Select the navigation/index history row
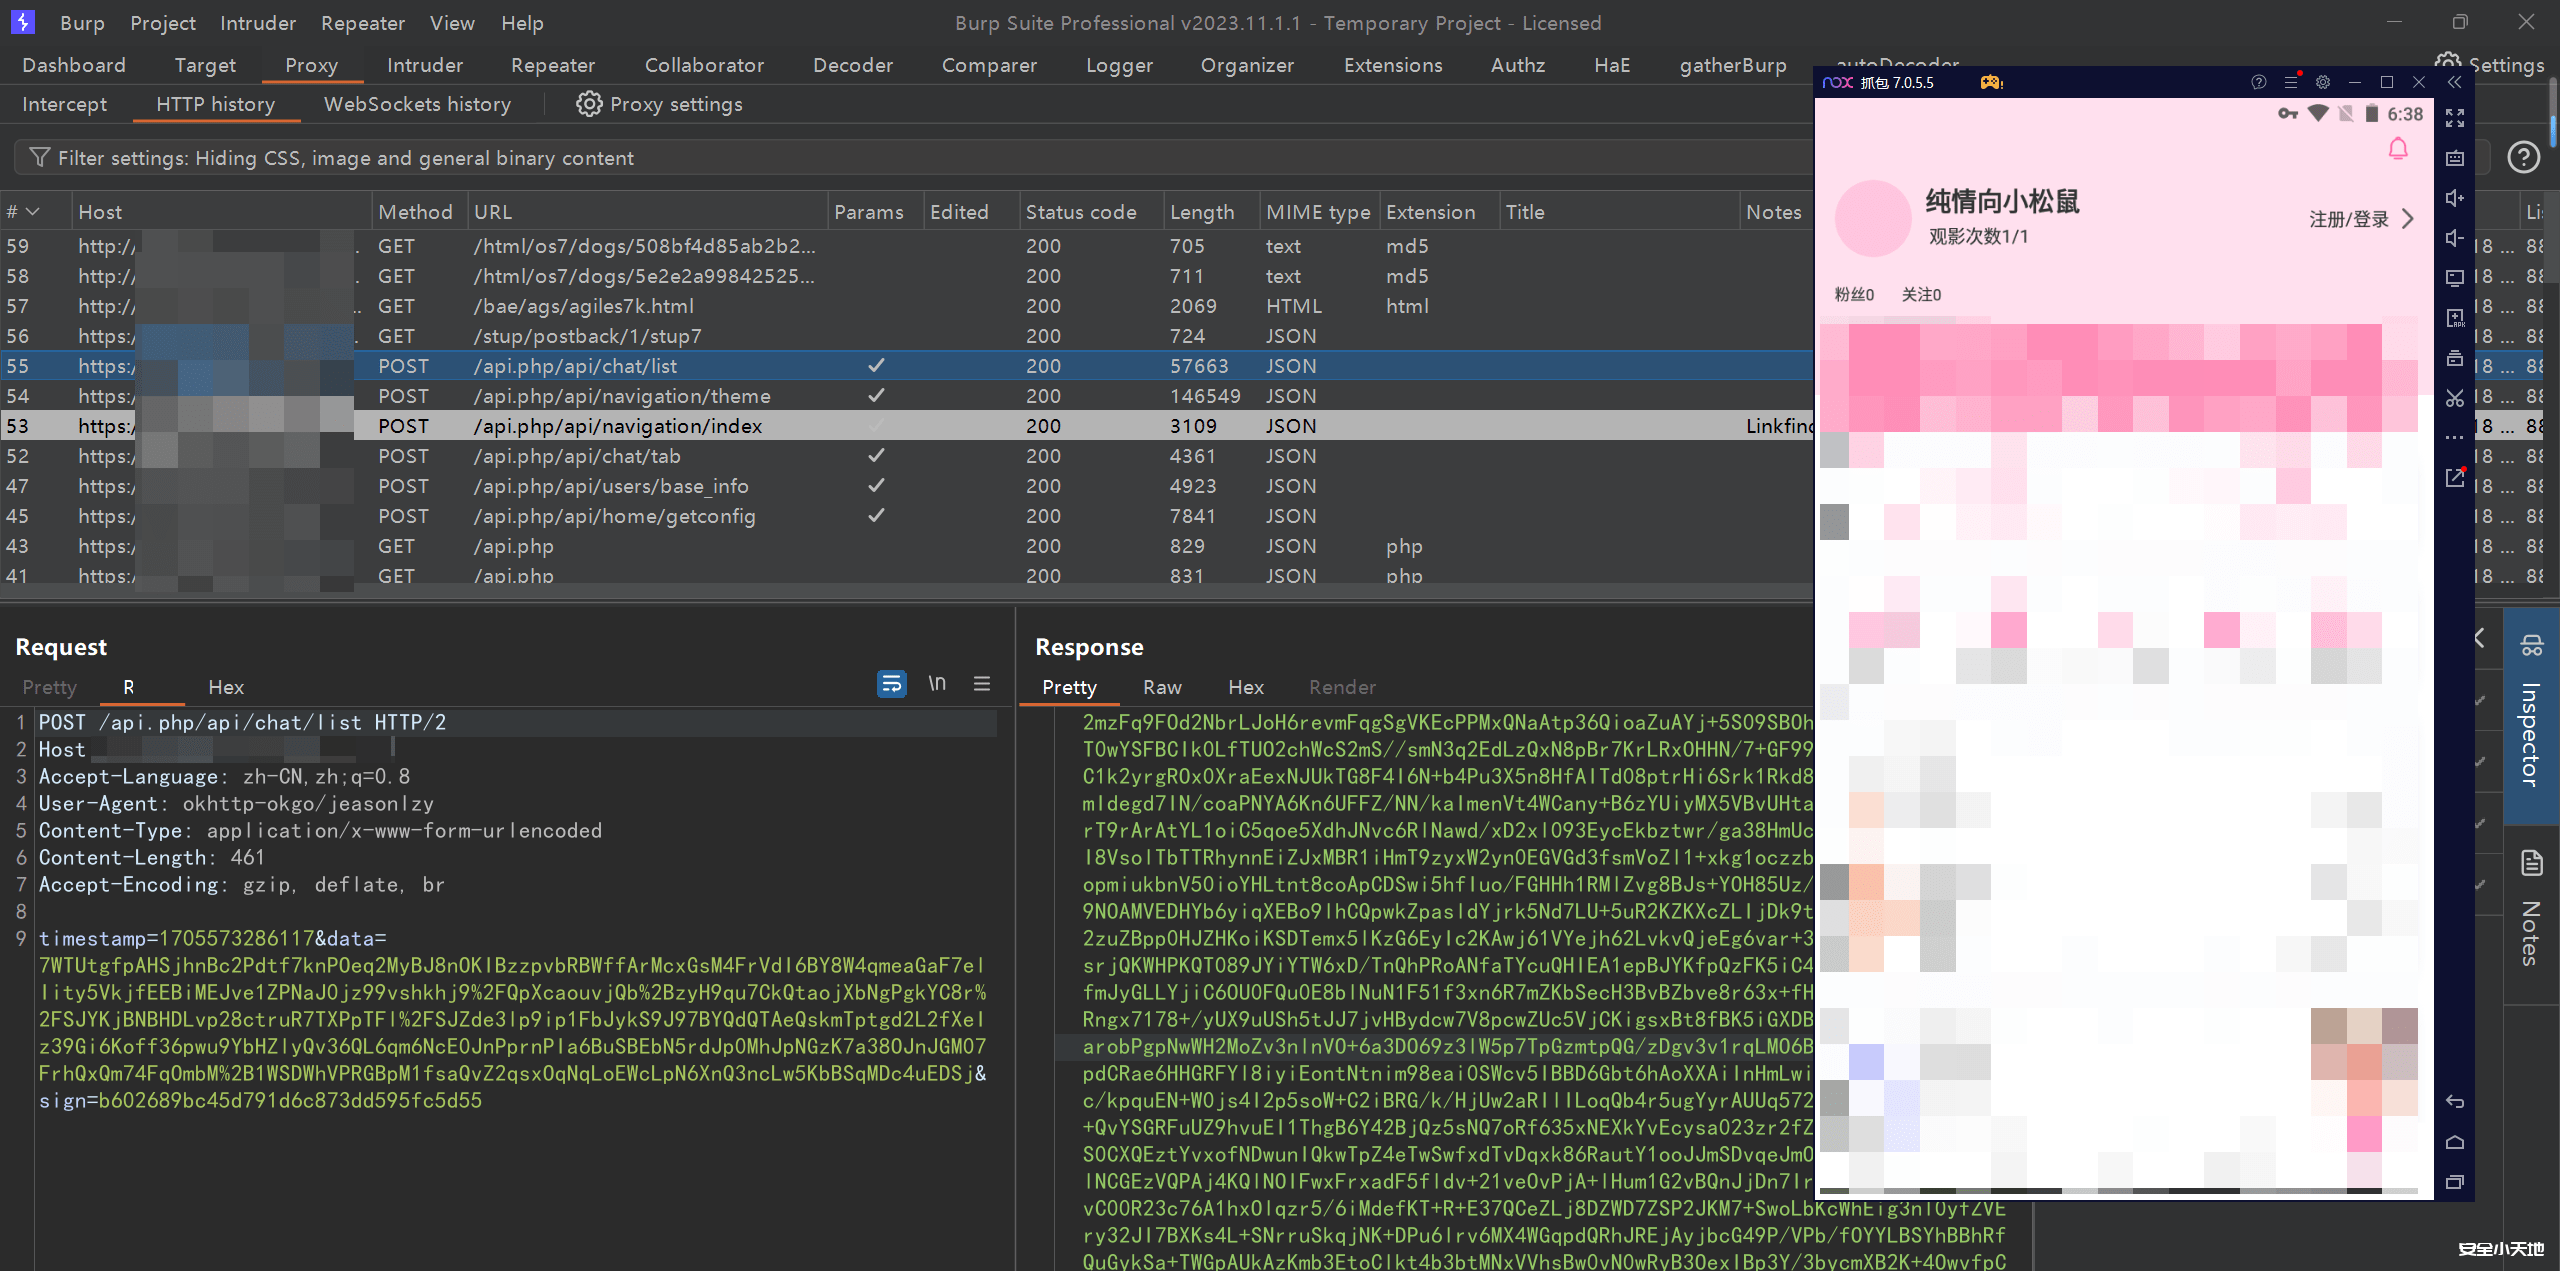Viewport: 2560px width, 1271px height. pos(618,426)
